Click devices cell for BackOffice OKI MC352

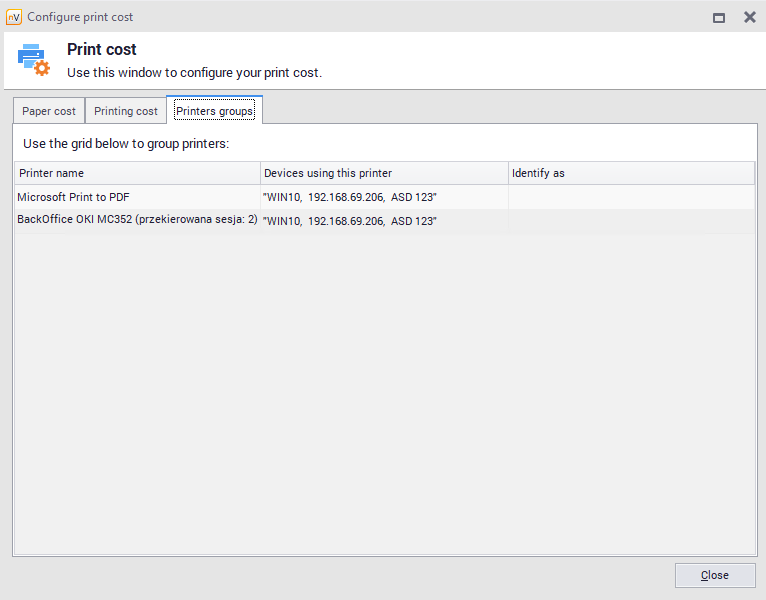[x=384, y=221]
